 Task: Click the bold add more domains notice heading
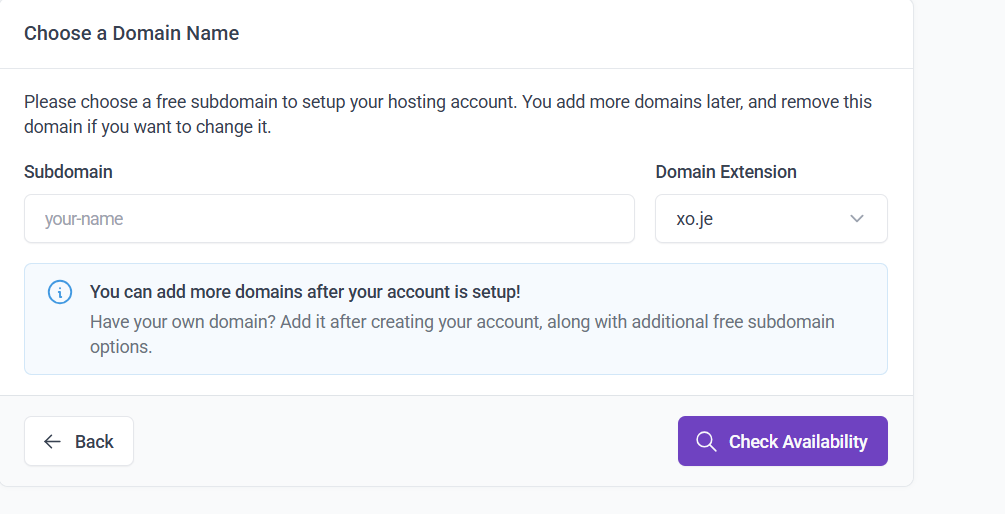(x=305, y=292)
